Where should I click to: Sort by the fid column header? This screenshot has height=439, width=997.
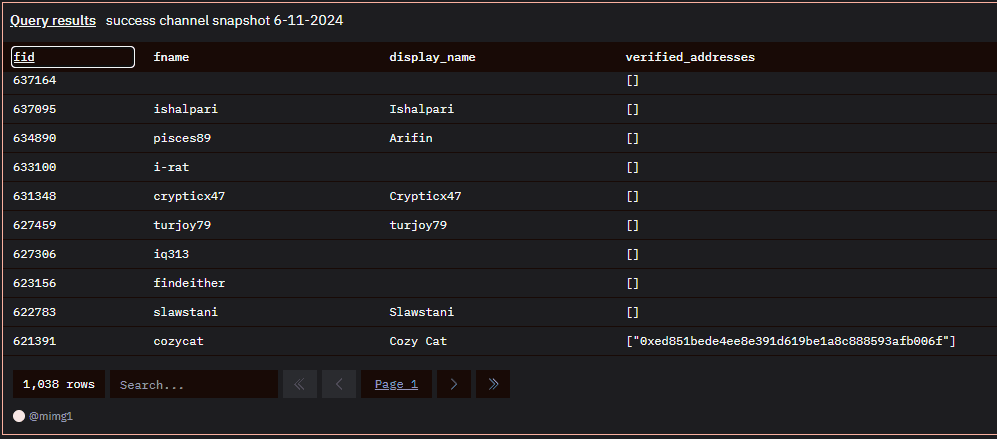tap(73, 57)
